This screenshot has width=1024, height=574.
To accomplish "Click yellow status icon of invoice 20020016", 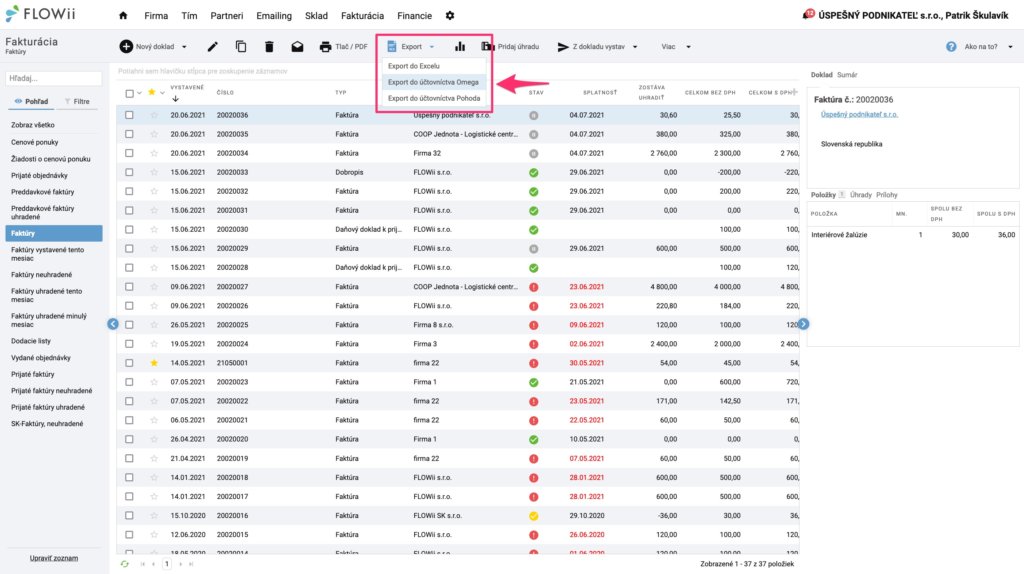I will click(x=534, y=515).
